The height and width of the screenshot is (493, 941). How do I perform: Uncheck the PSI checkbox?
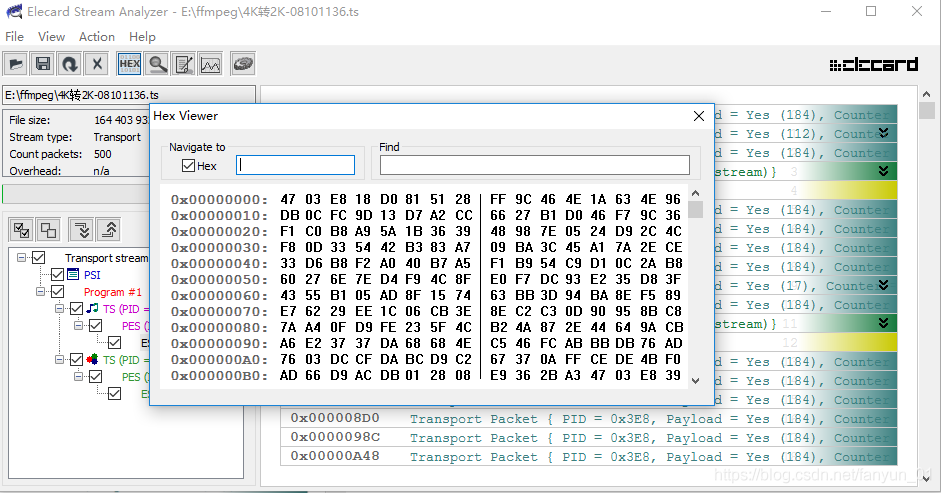[x=58, y=274]
